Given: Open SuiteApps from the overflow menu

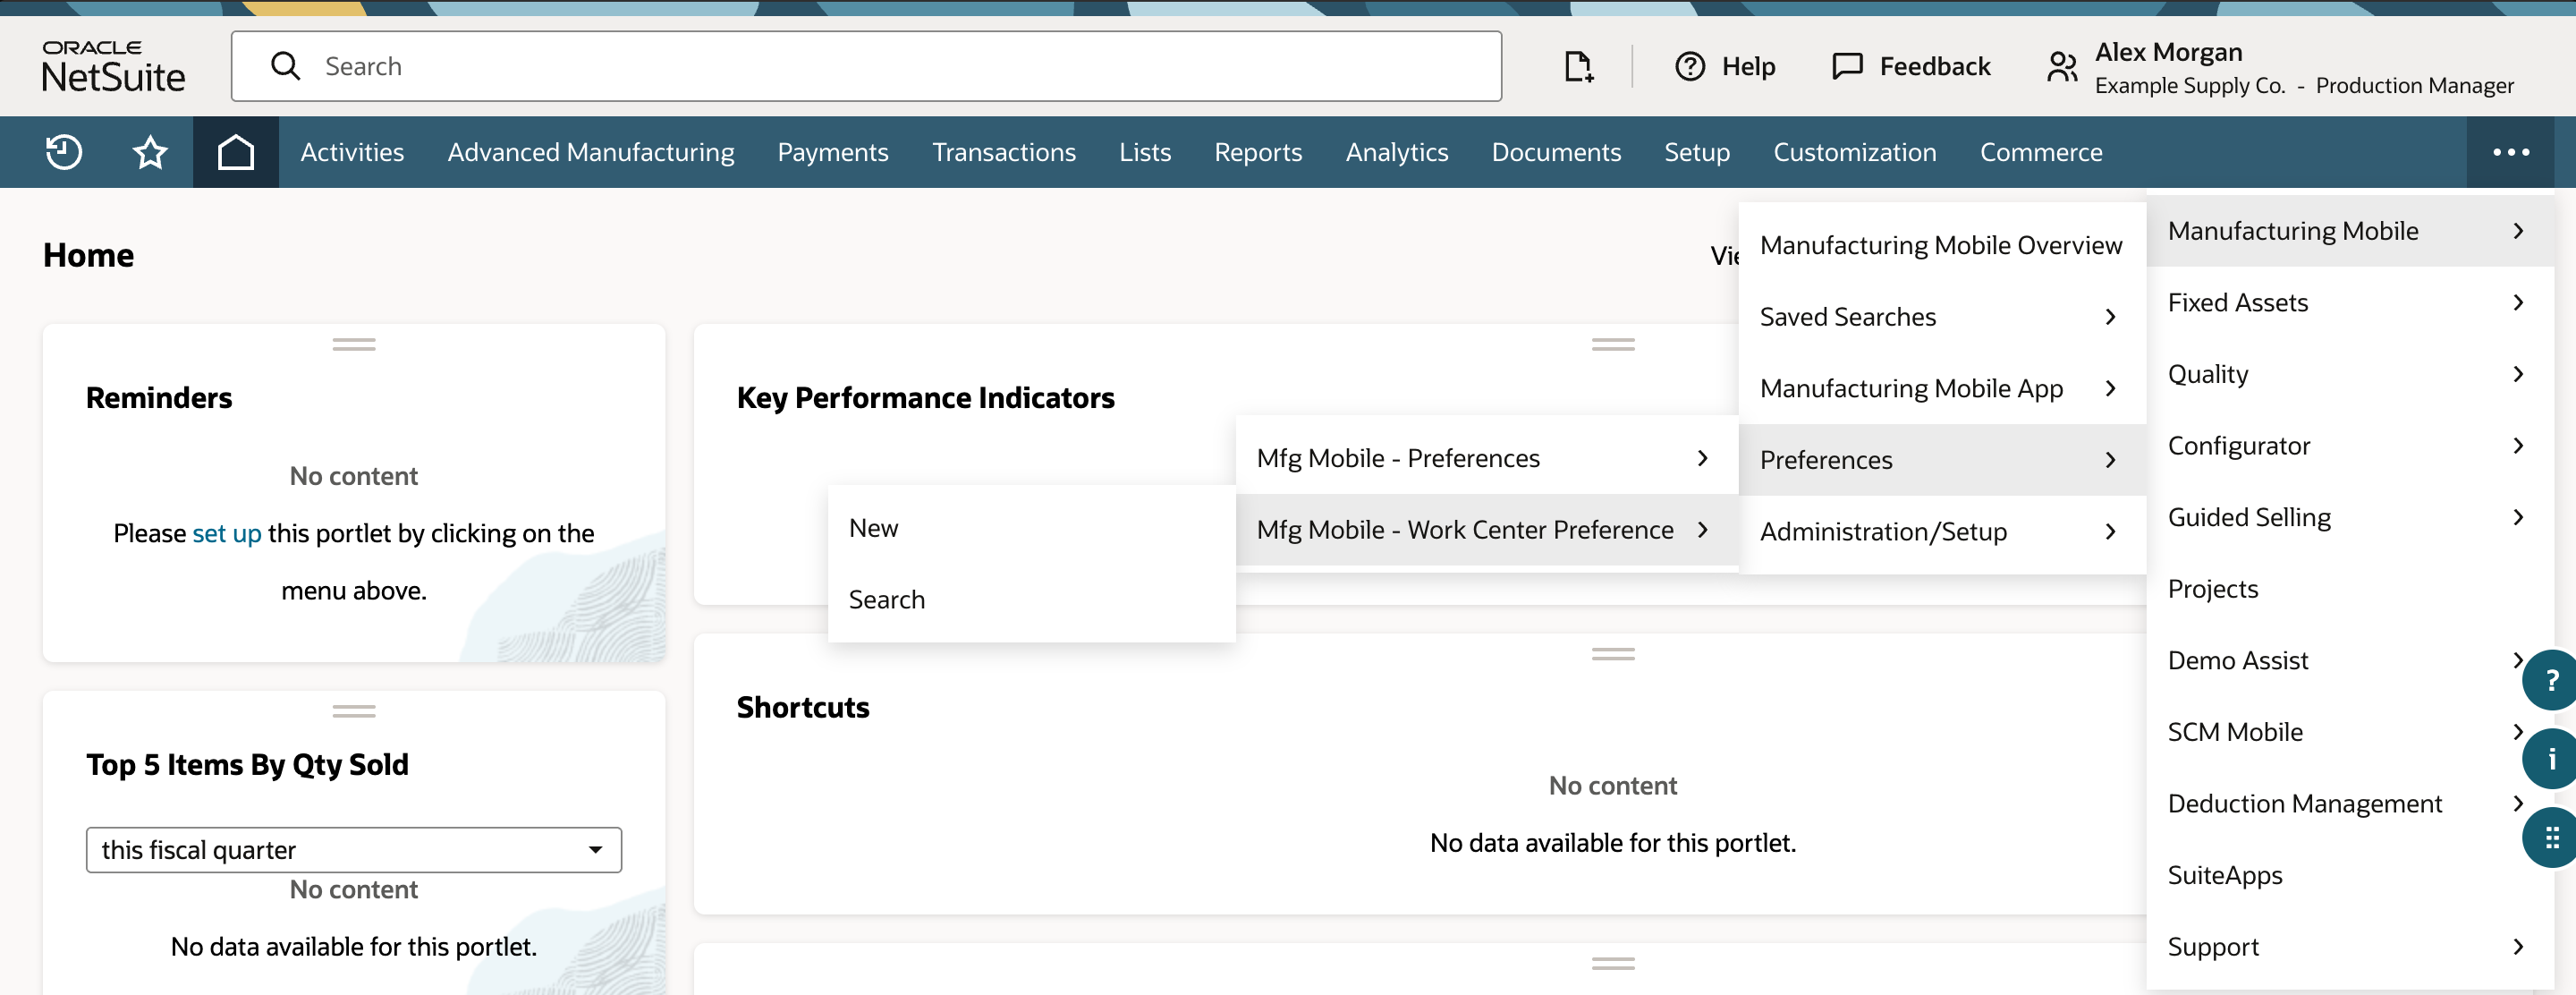Looking at the screenshot, I should pos(2350,875).
